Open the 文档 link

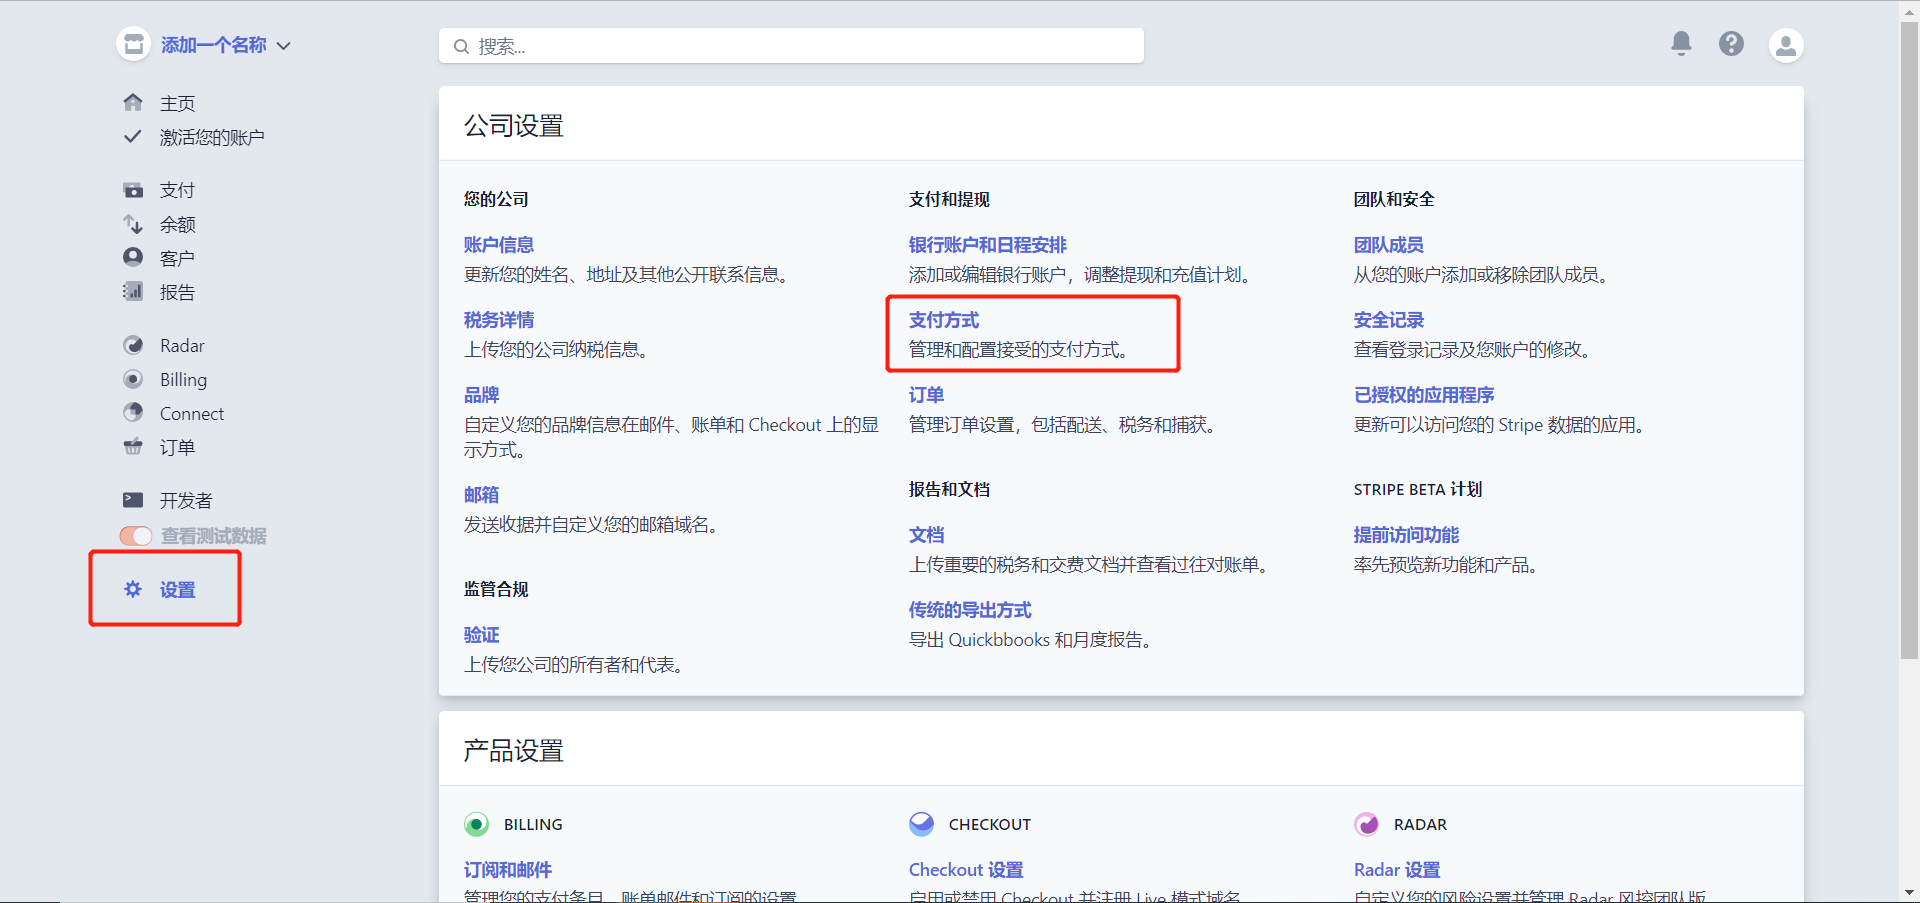927,535
